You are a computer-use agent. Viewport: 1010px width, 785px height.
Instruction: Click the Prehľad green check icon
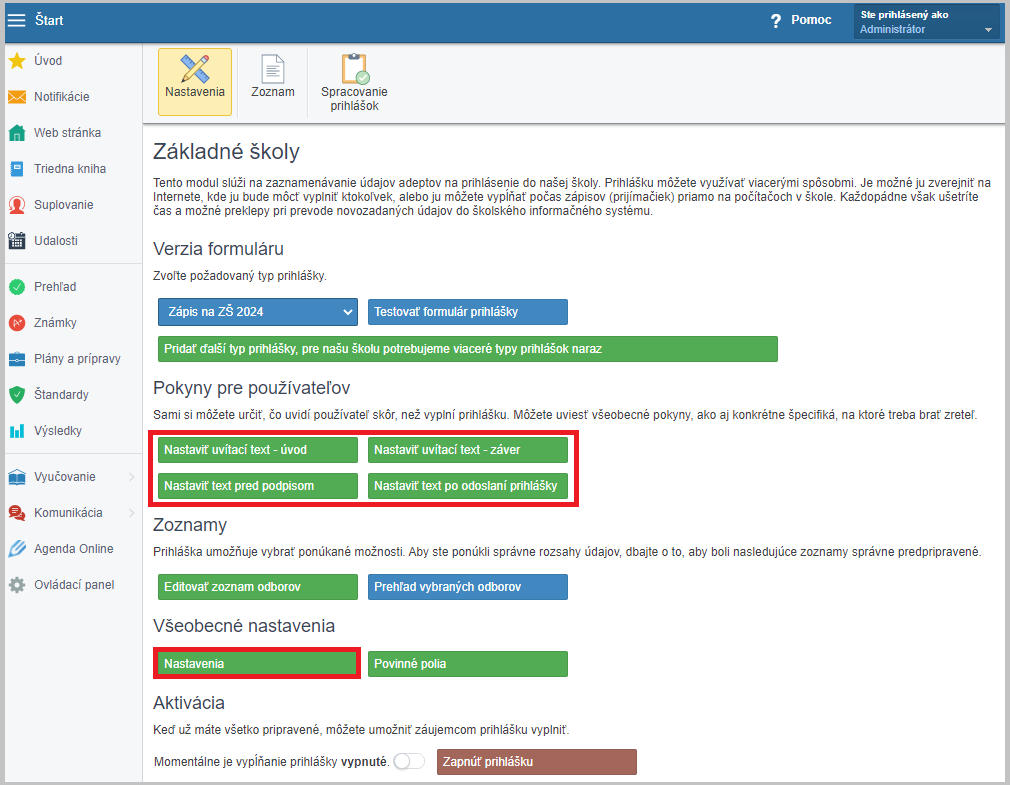pos(17,287)
